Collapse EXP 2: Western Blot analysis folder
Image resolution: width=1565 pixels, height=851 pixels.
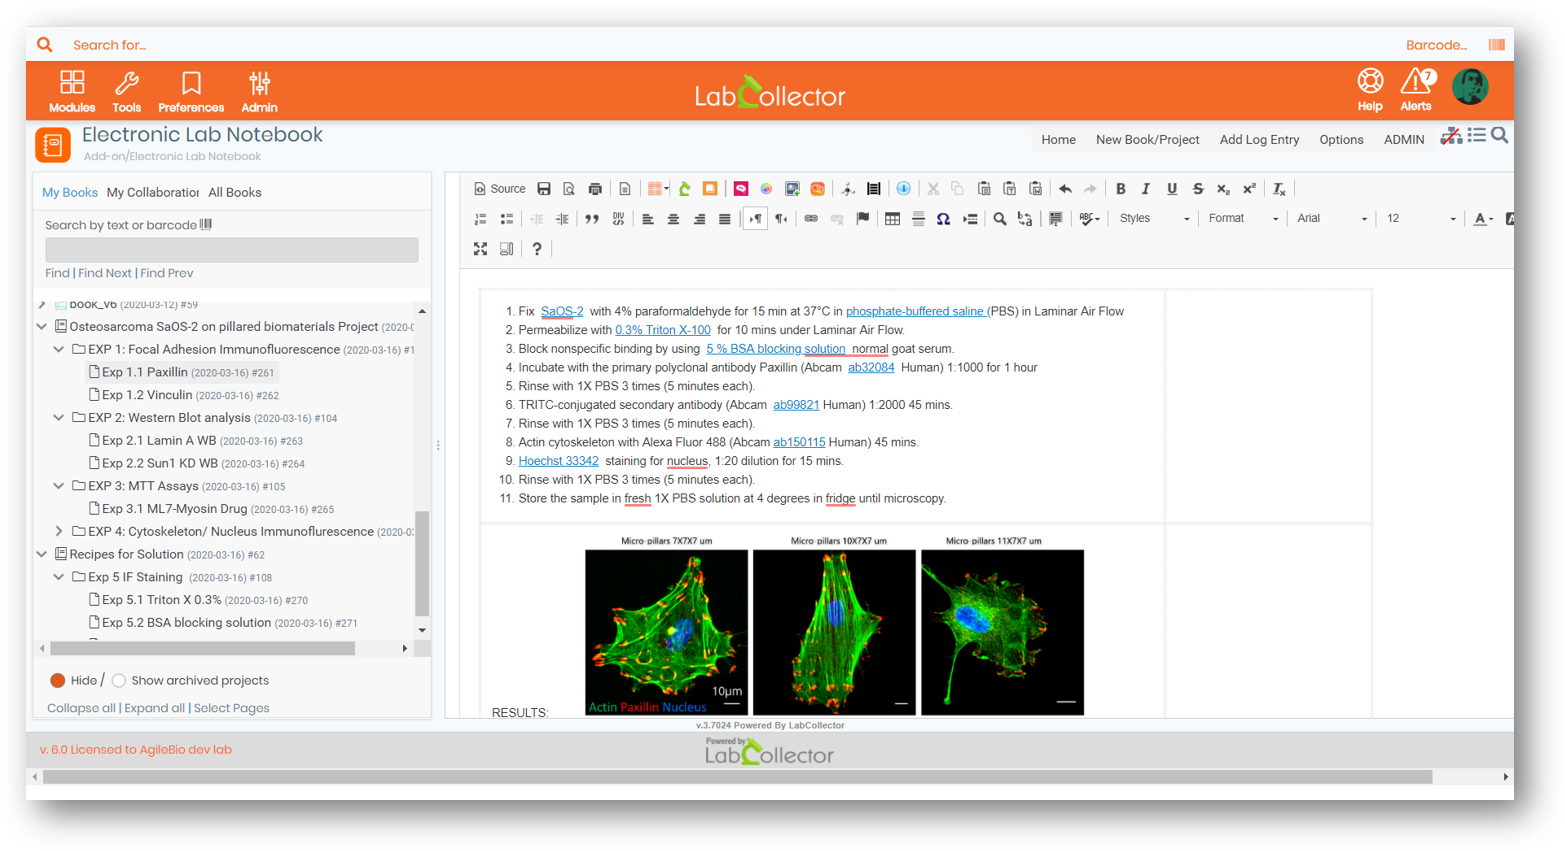coord(59,418)
